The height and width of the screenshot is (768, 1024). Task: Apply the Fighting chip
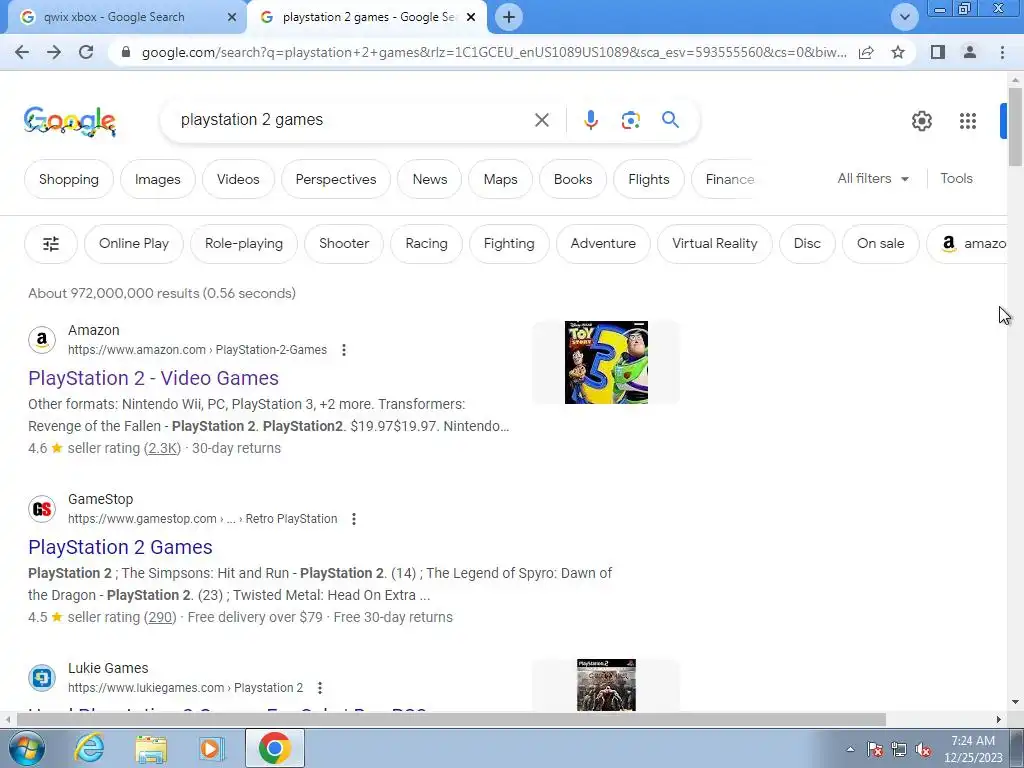click(x=509, y=244)
